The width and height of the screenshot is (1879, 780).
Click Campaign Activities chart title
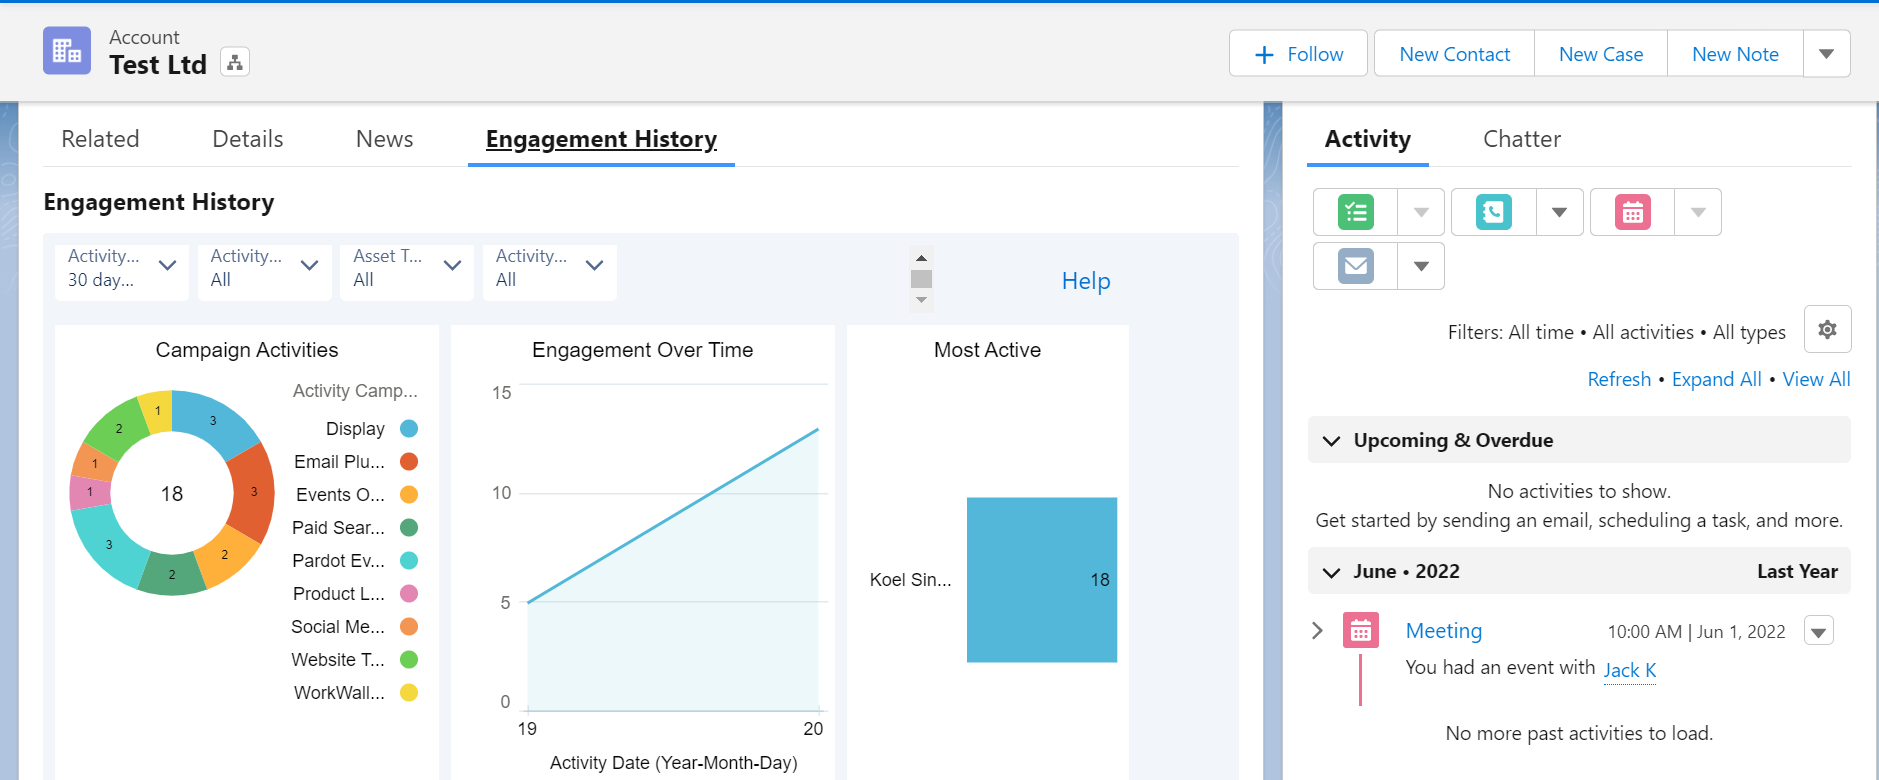click(247, 350)
